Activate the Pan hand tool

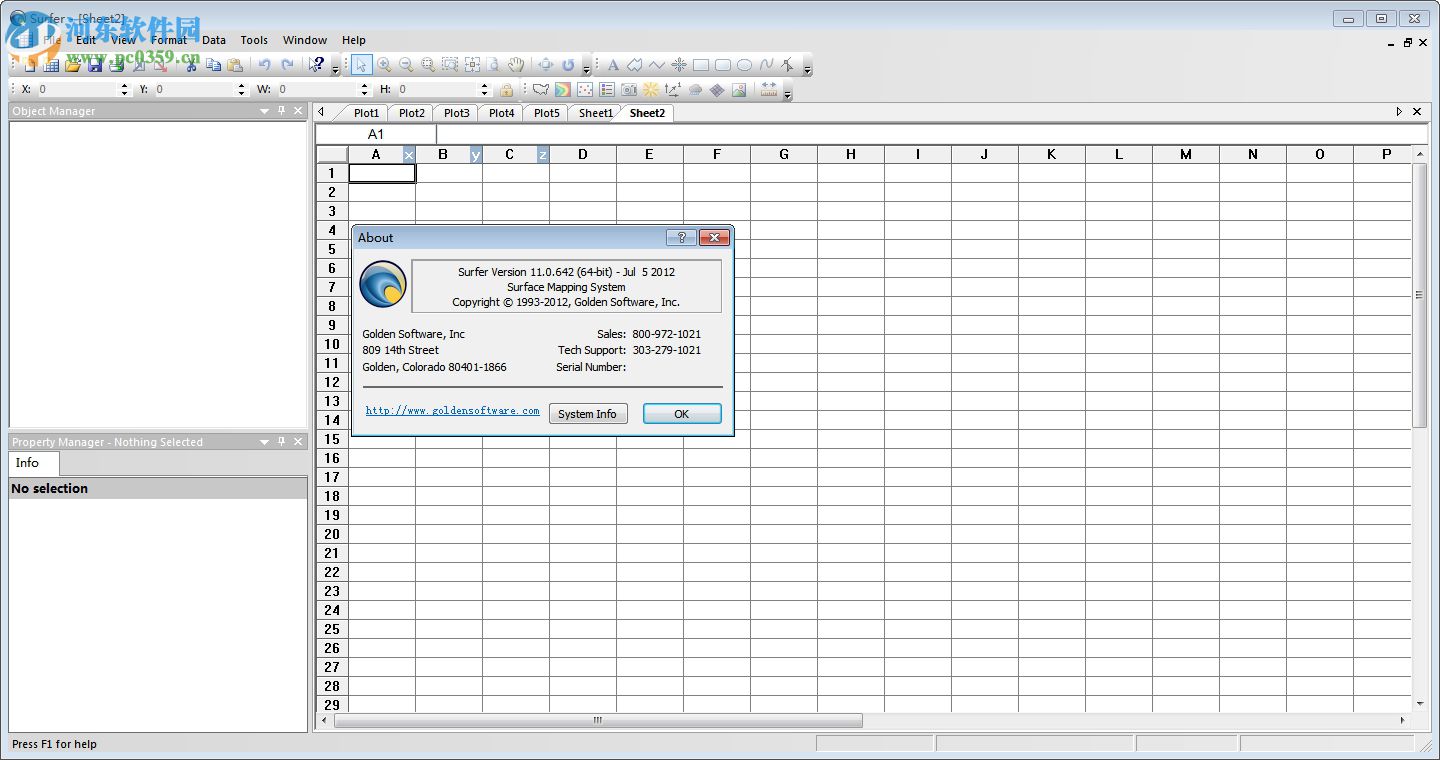(x=516, y=65)
